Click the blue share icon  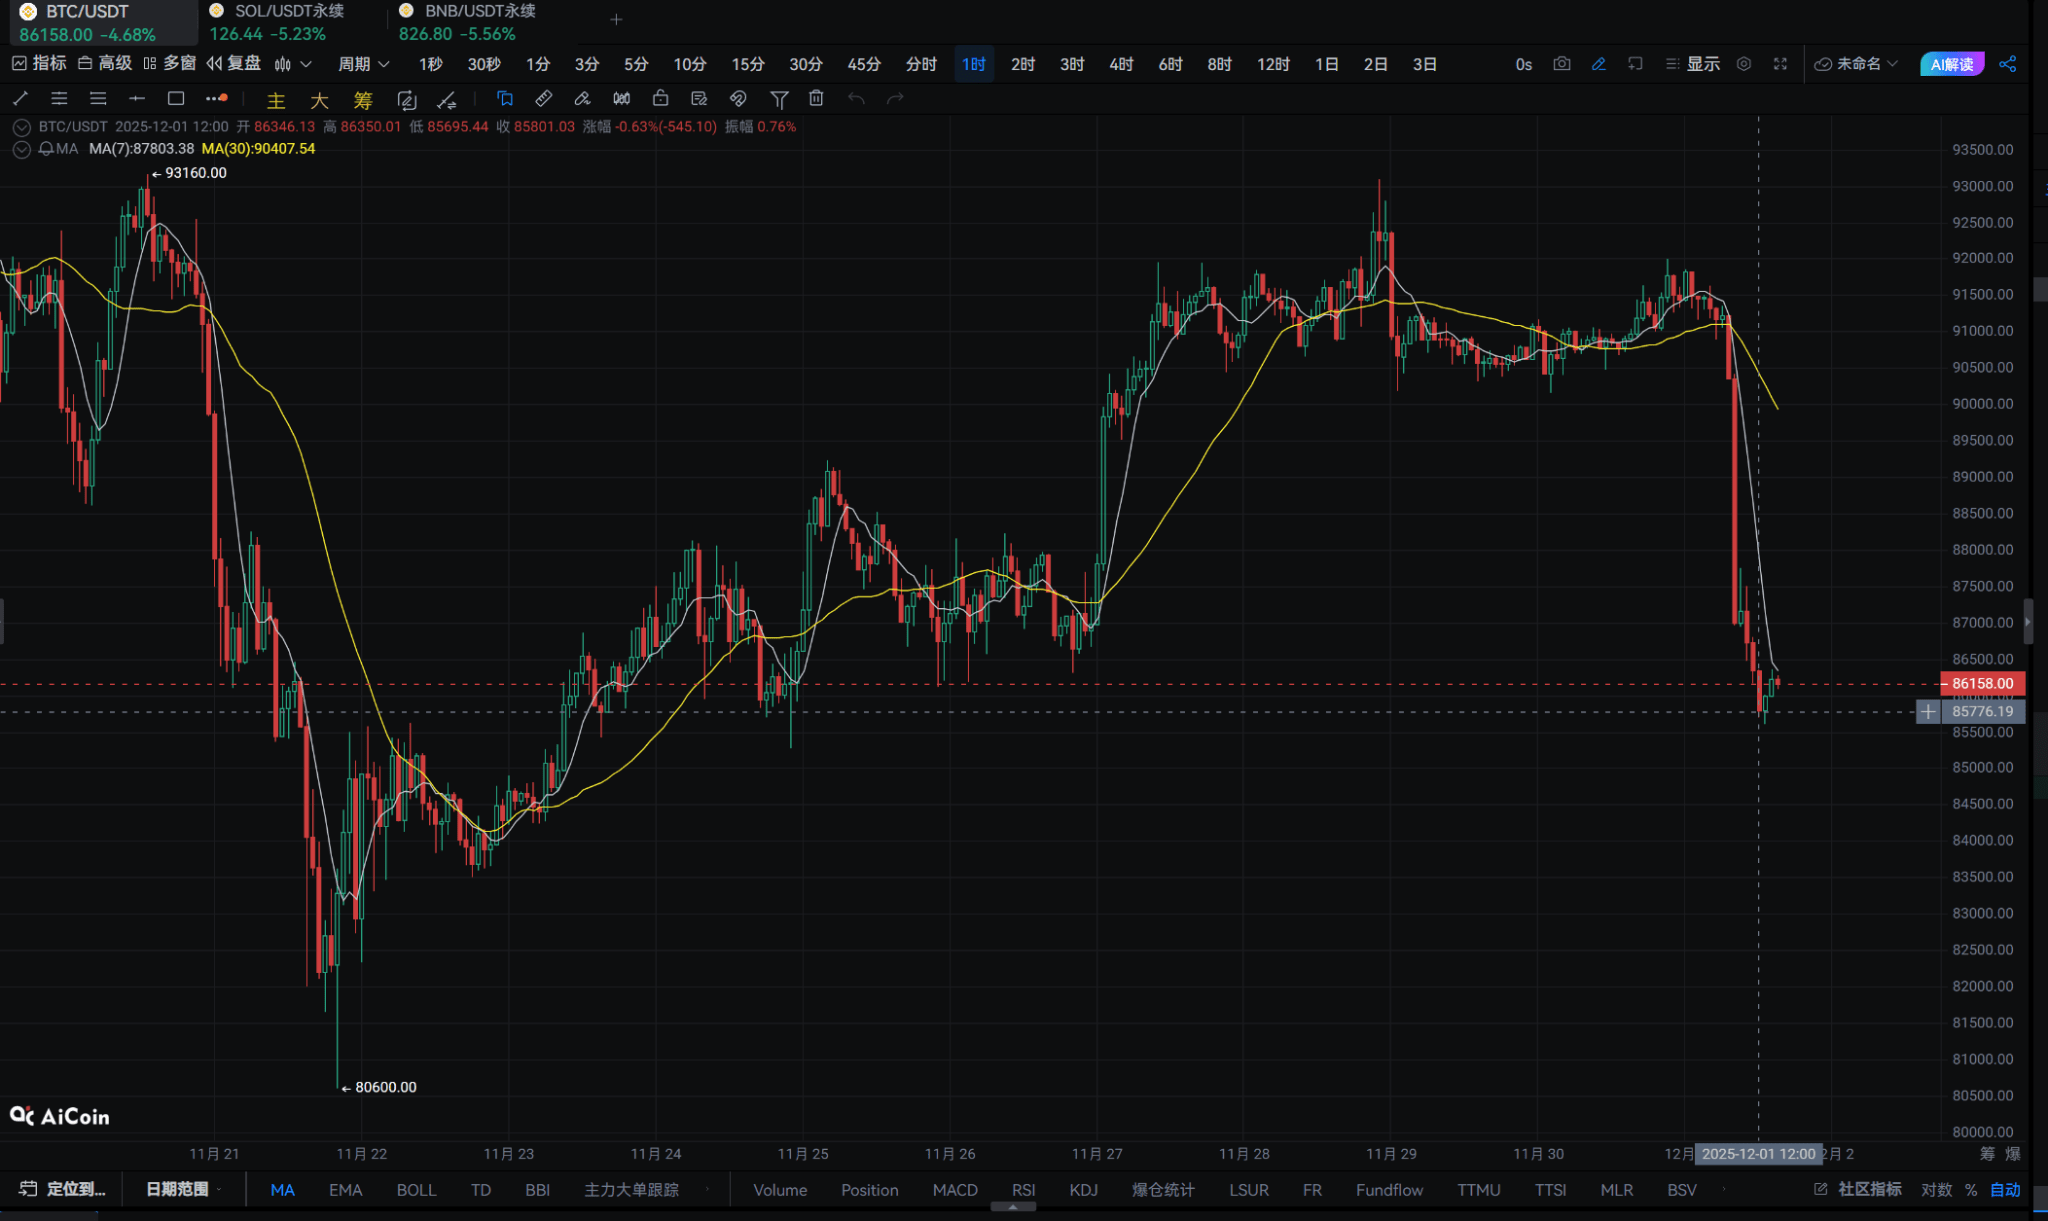pos(2007,64)
